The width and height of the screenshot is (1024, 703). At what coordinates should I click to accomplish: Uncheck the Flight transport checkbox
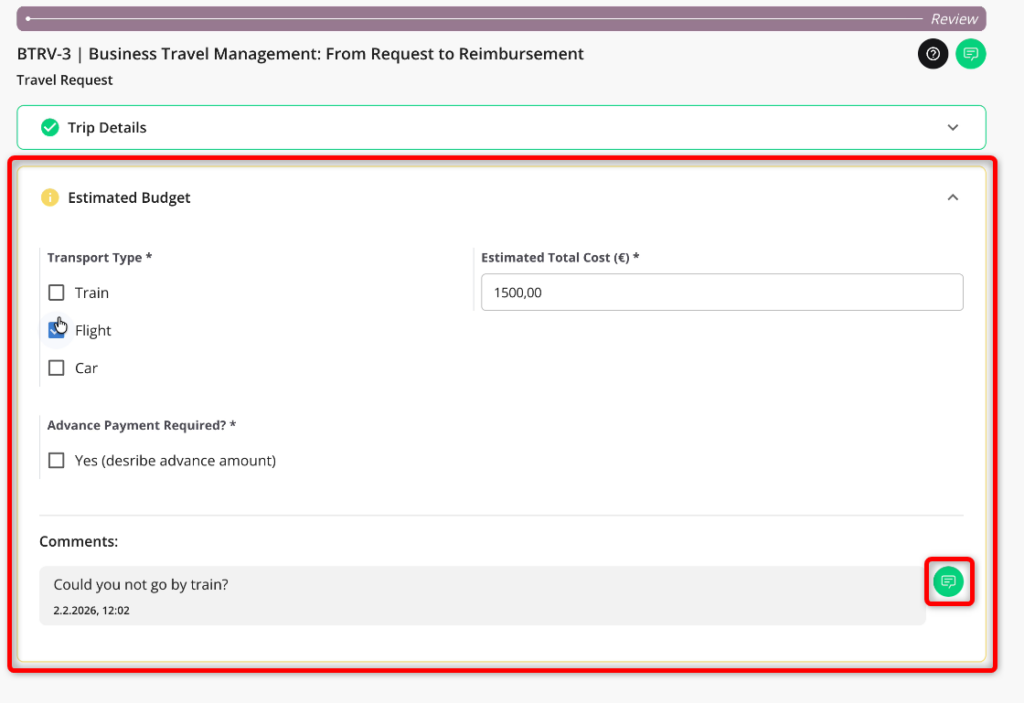(x=57, y=330)
